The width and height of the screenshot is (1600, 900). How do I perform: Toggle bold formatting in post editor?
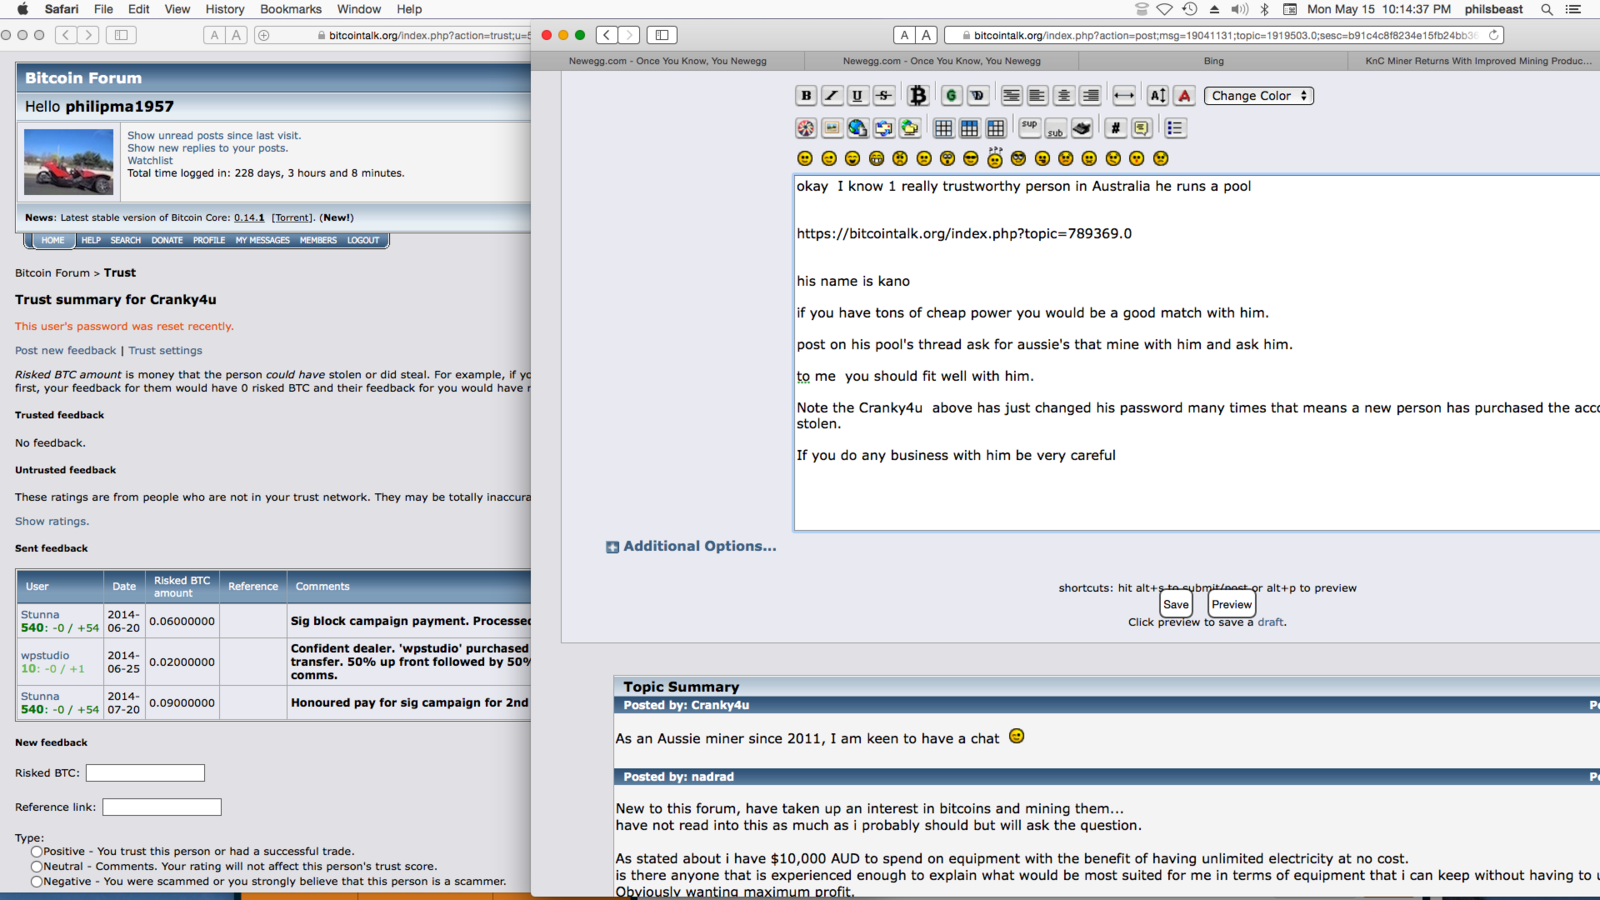pos(806,96)
